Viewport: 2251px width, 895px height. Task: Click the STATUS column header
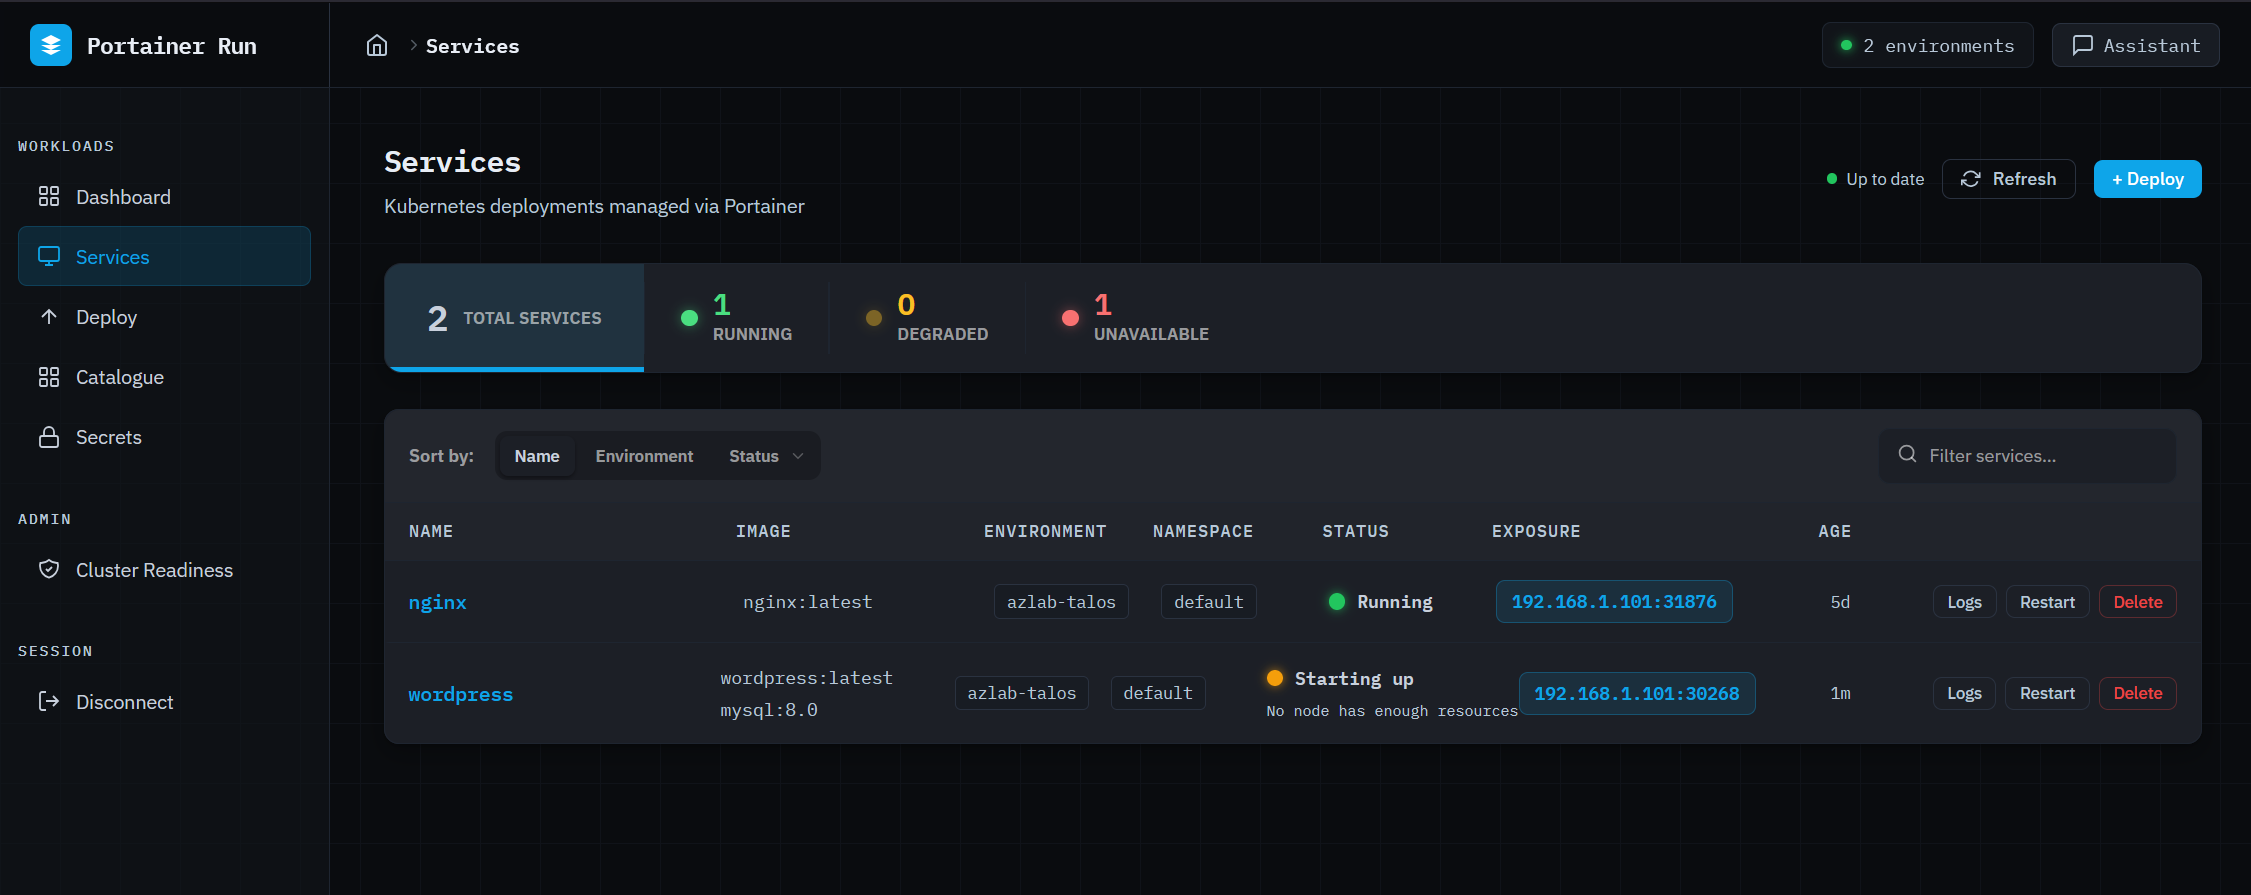point(1355,531)
